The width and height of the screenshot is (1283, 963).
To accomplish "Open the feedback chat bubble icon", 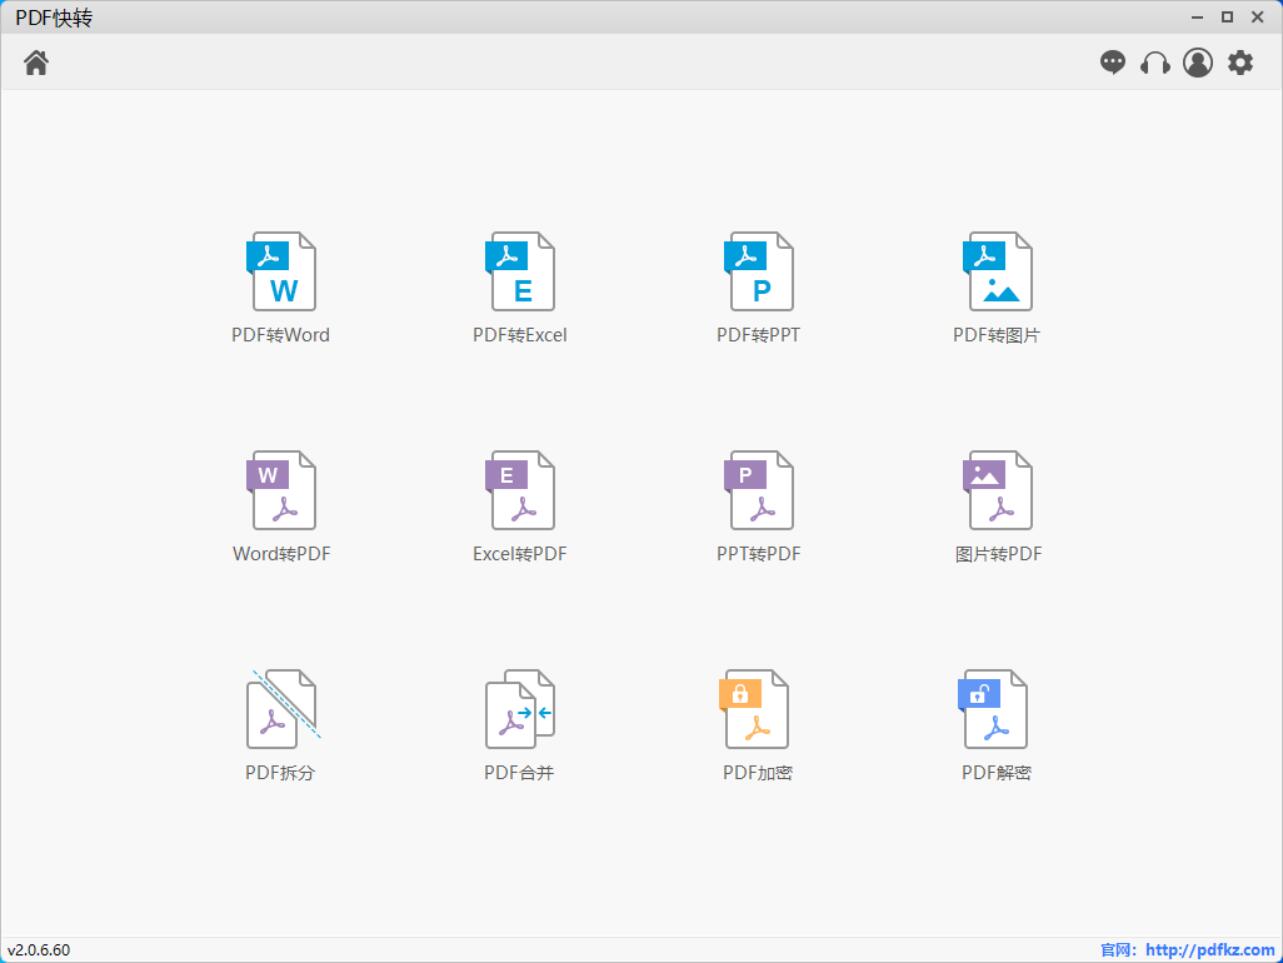I will [1112, 63].
